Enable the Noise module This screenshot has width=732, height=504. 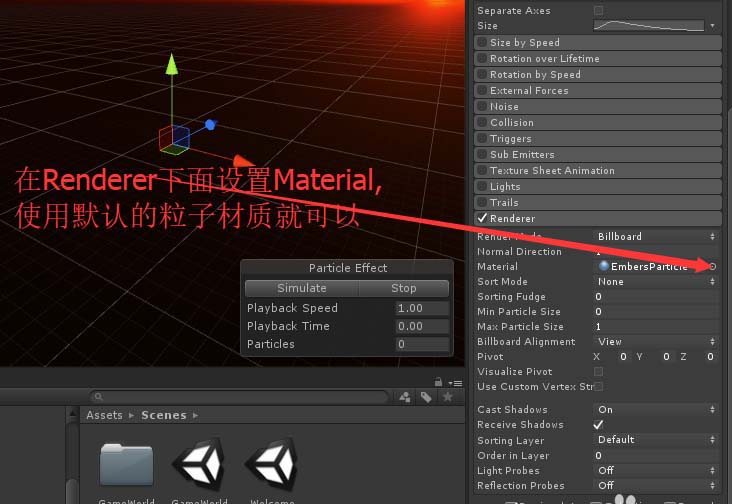click(x=482, y=106)
